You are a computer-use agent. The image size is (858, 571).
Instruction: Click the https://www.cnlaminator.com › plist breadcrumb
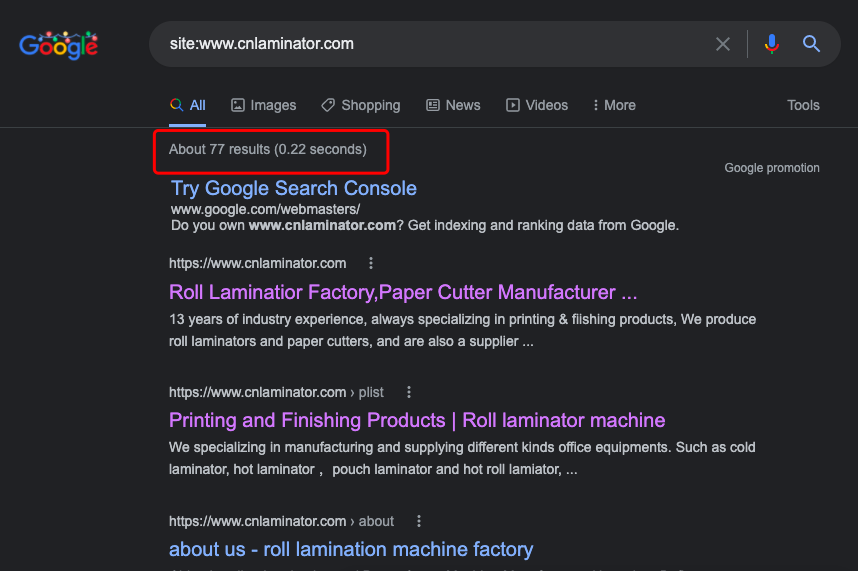[x=276, y=392]
